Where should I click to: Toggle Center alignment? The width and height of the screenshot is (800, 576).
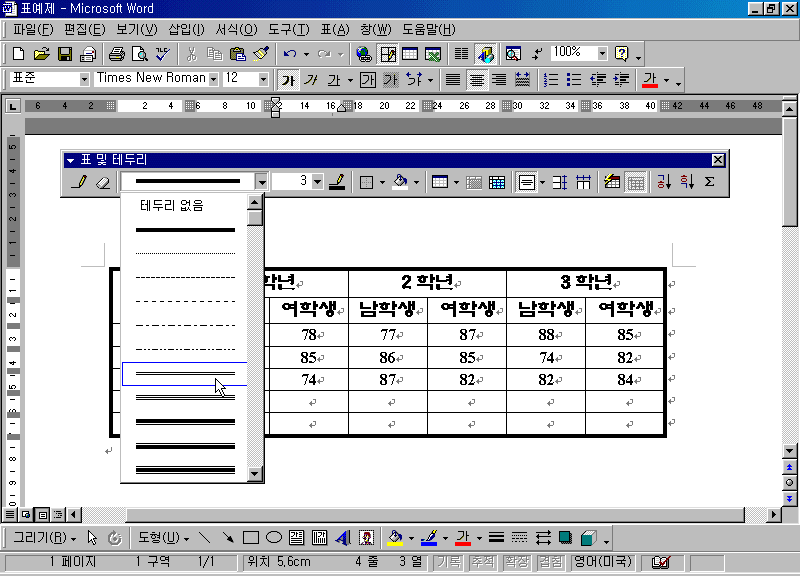click(x=476, y=80)
